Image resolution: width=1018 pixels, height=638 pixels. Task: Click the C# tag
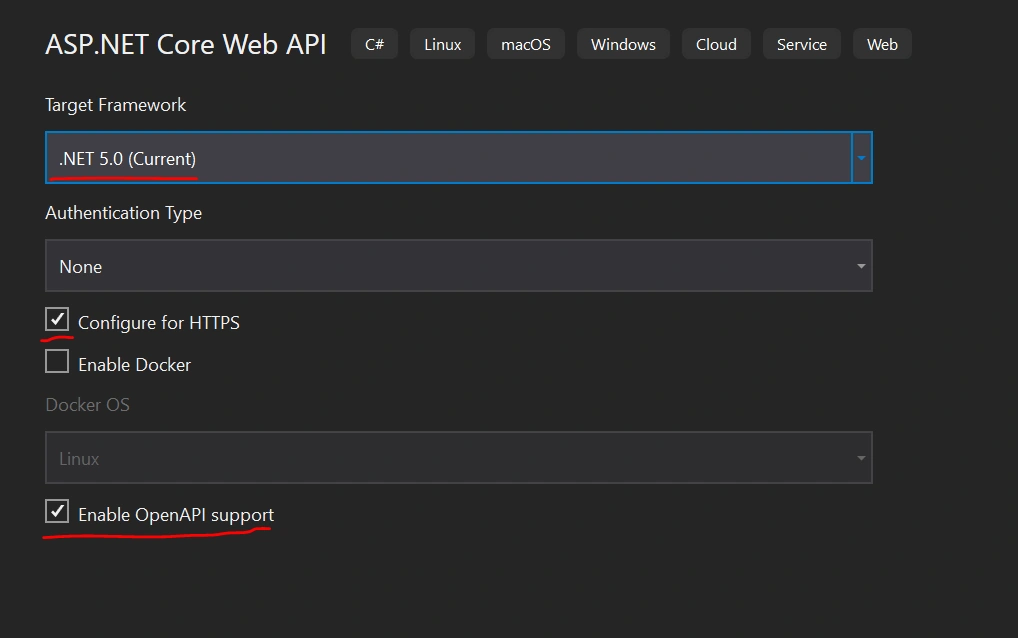coord(375,44)
